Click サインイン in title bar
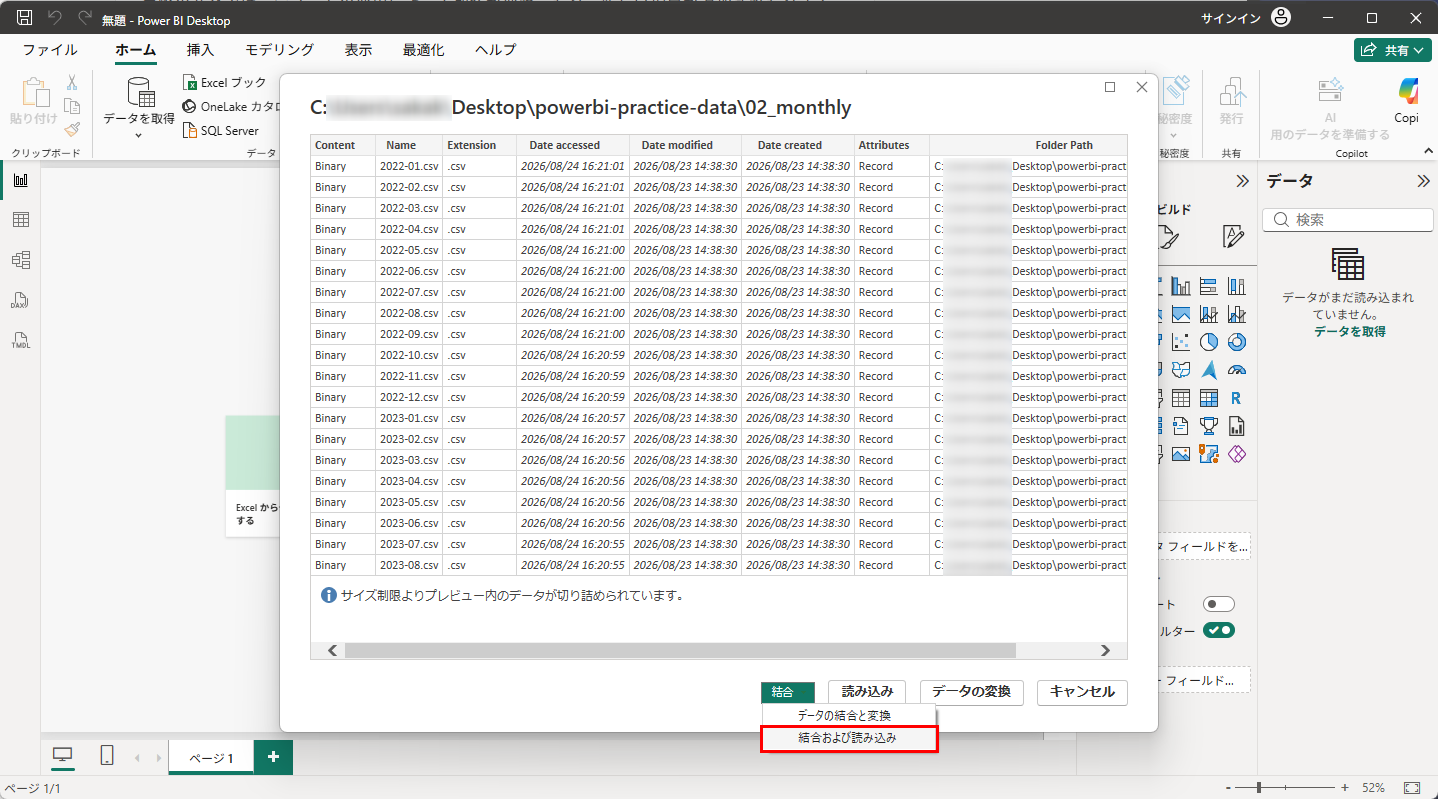This screenshot has width=1438, height=799. tap(1231, 18)
